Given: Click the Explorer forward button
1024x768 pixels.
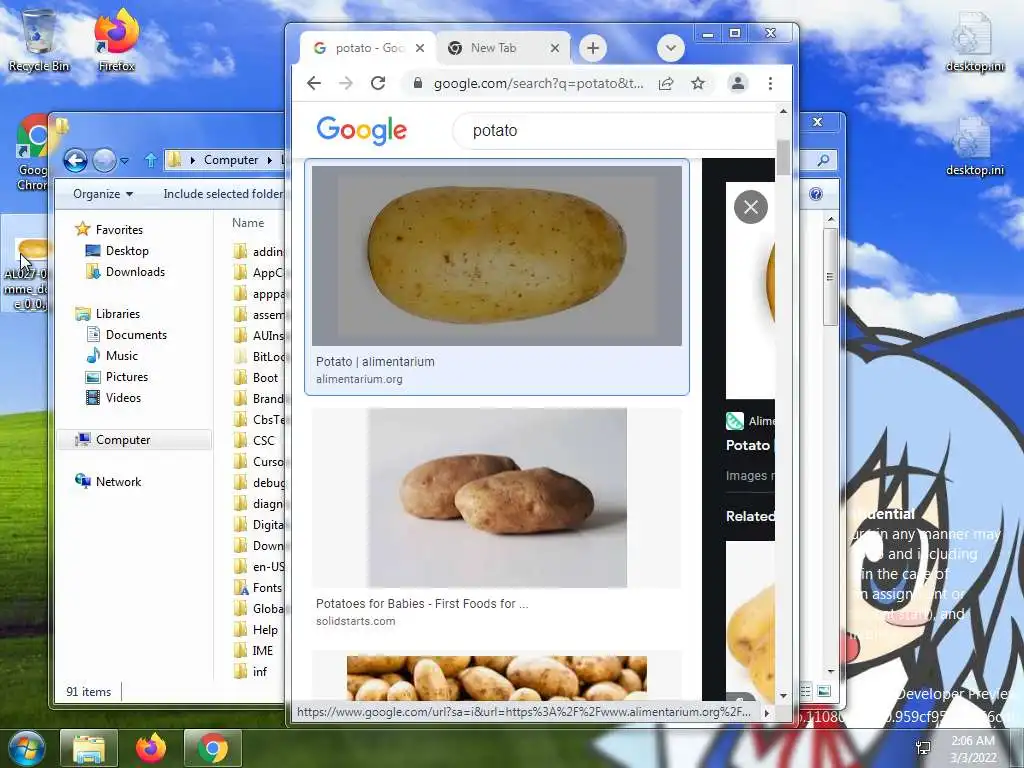Looking at the screenshot, I should [104, 160].
